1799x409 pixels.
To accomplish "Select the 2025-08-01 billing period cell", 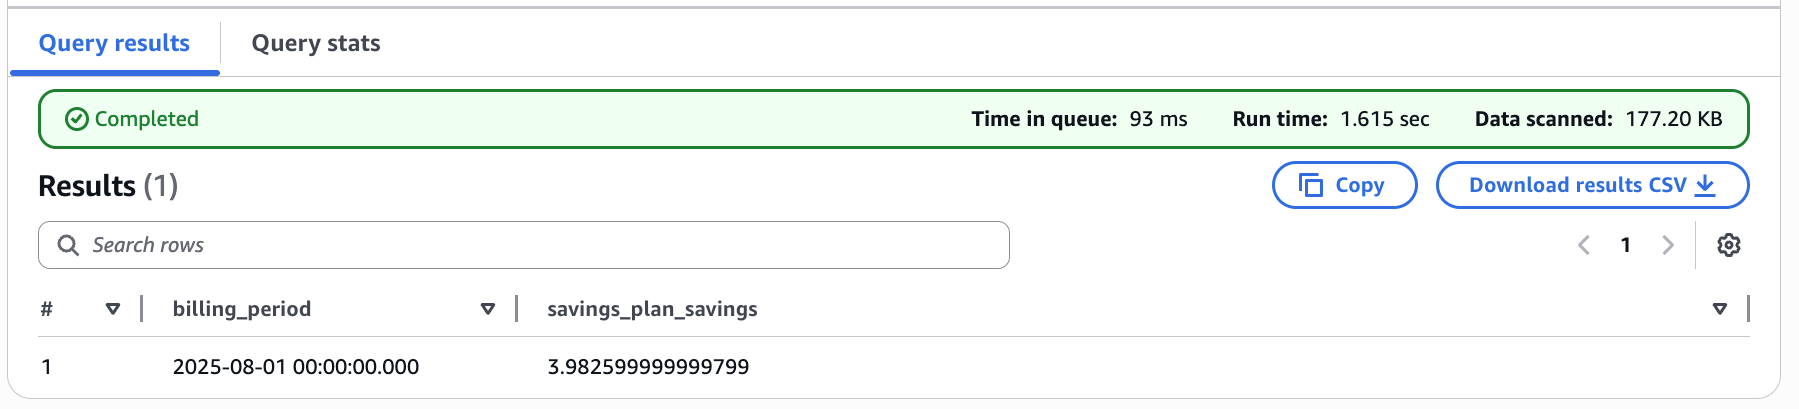I will [296, 367].
